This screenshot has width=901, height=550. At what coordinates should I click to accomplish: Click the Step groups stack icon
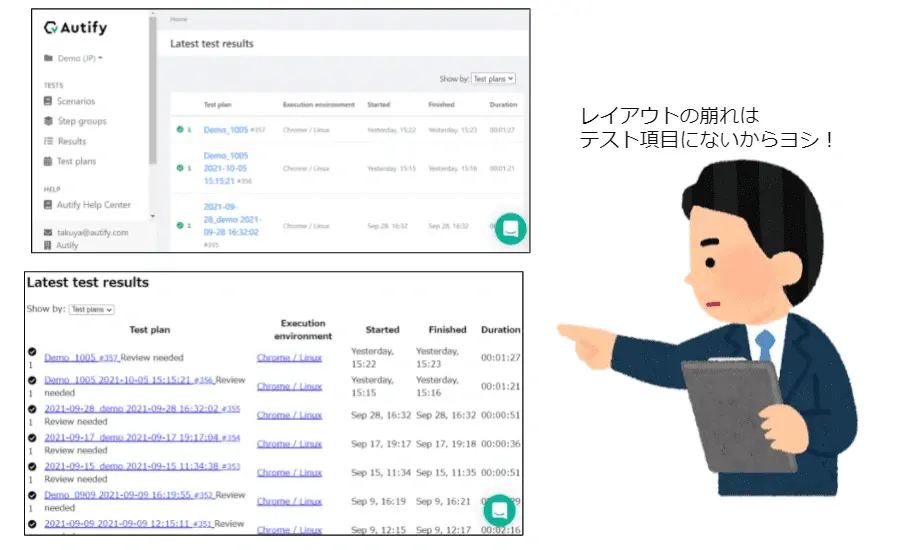48,121
